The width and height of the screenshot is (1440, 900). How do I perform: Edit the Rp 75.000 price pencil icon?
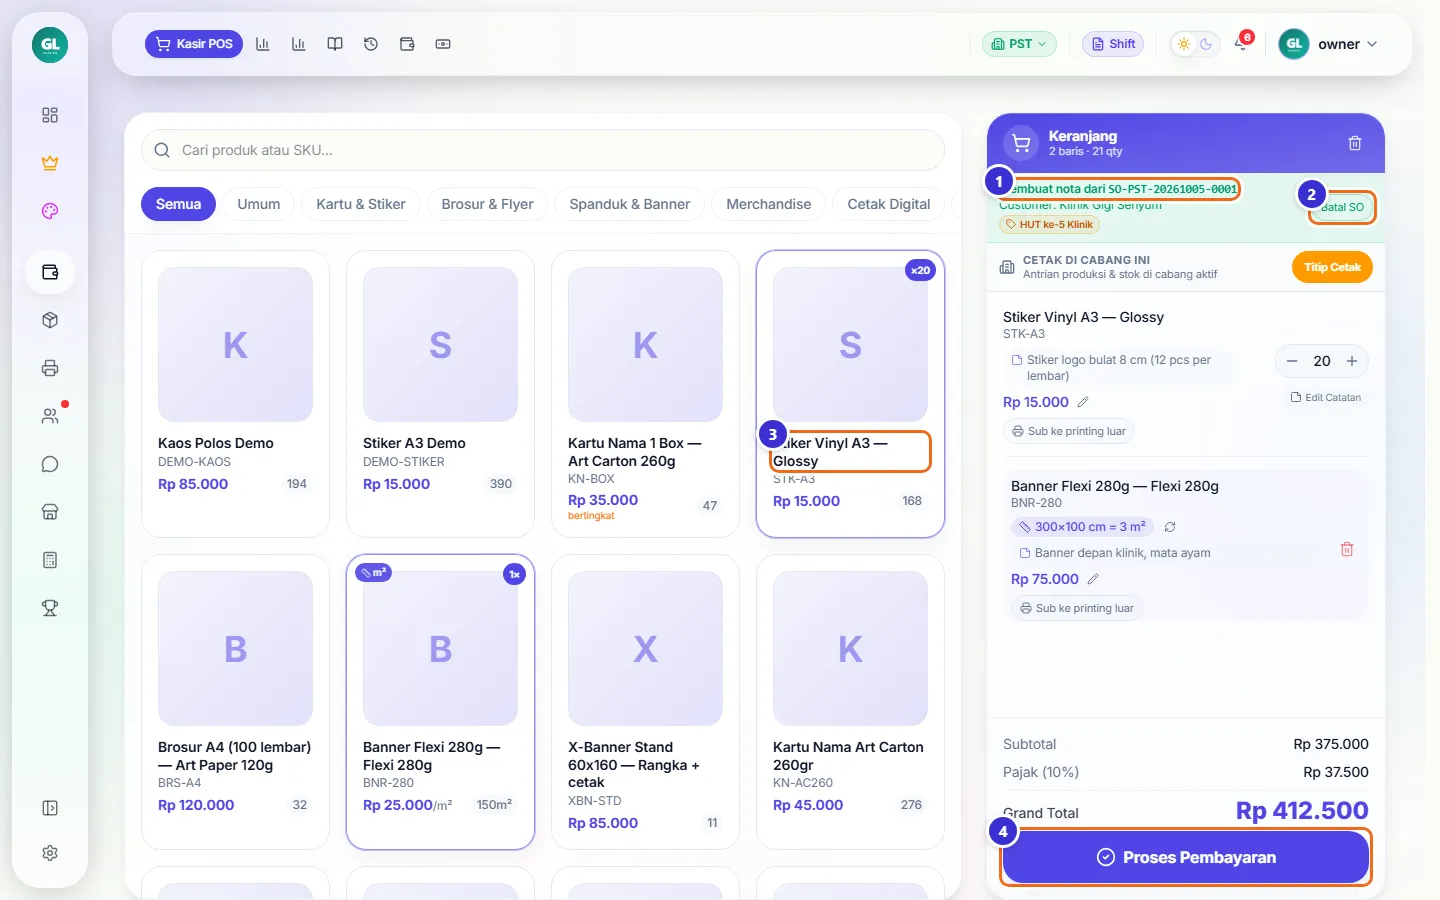pos(1093,579)
